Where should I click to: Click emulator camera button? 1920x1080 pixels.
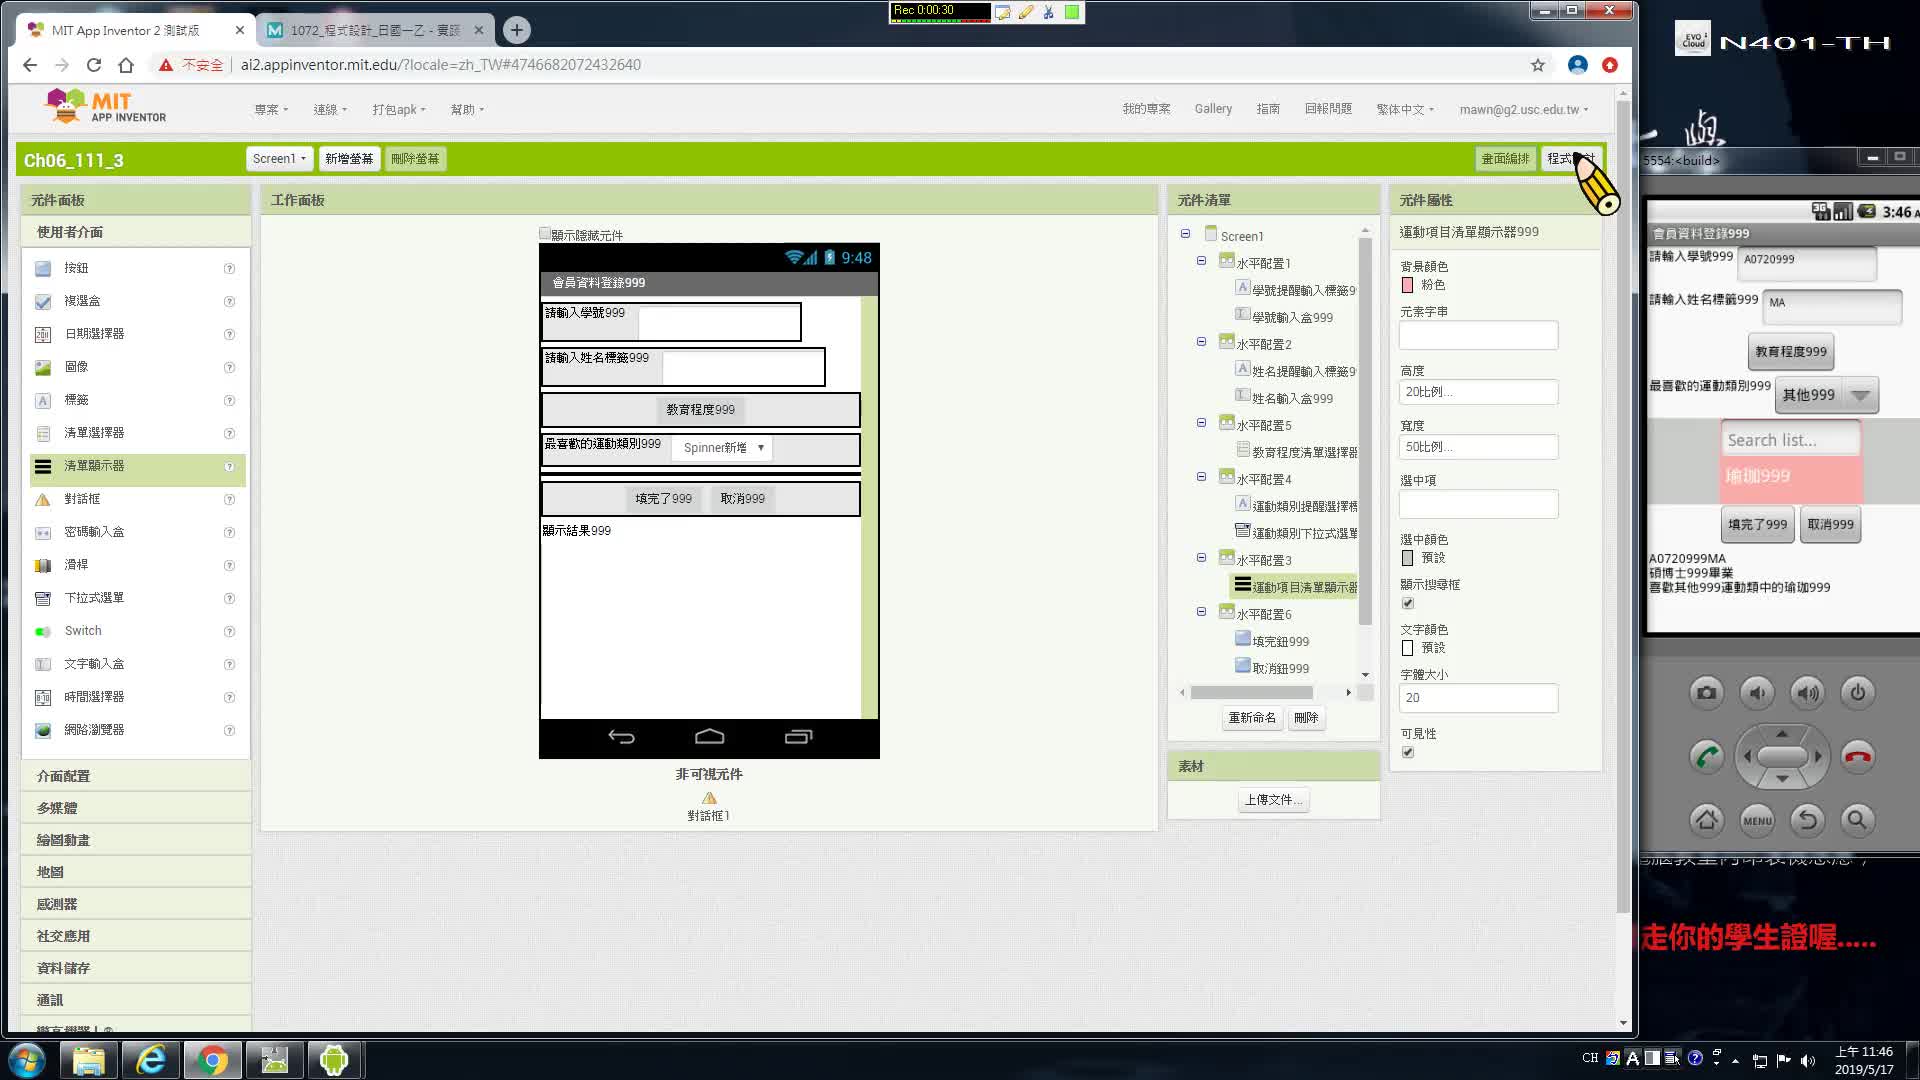point(1707,692)
